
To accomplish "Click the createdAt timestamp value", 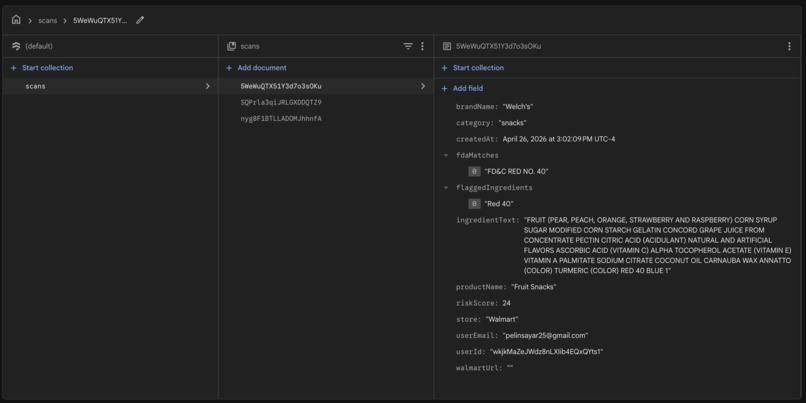I will tap(559, 139).
